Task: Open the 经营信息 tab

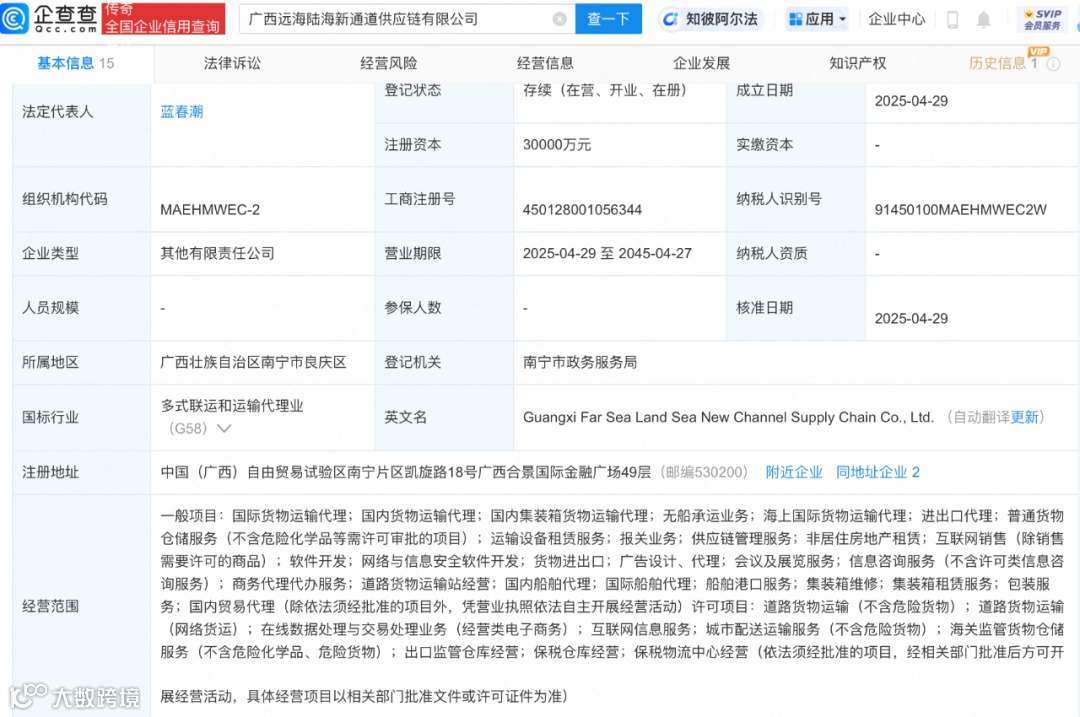Action: pos(545,63)
